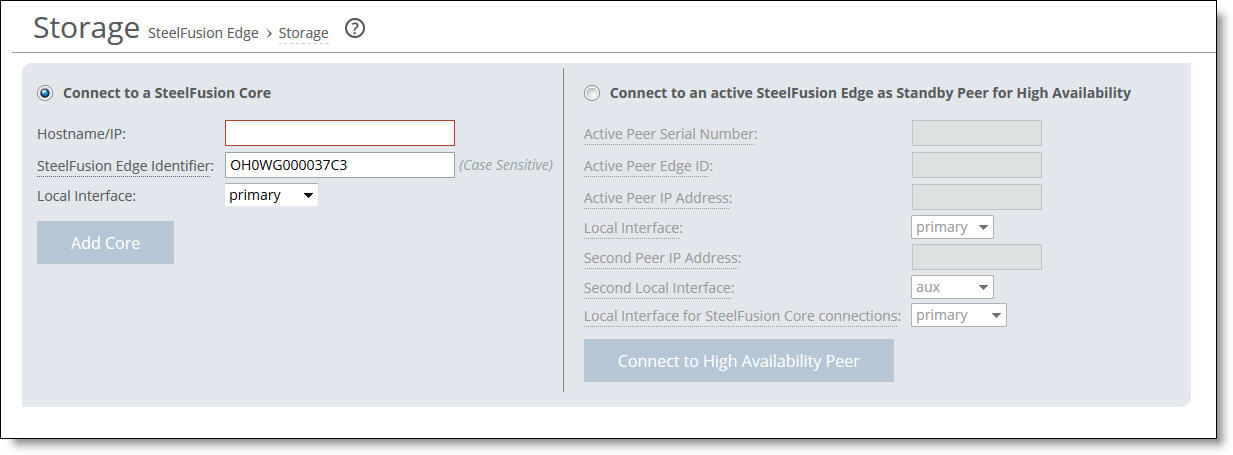Image resolution: width=1233 pixels, height=455 pixels.
Task: Click Active Peer Serial Number field
Action: (x=977, y=133)
